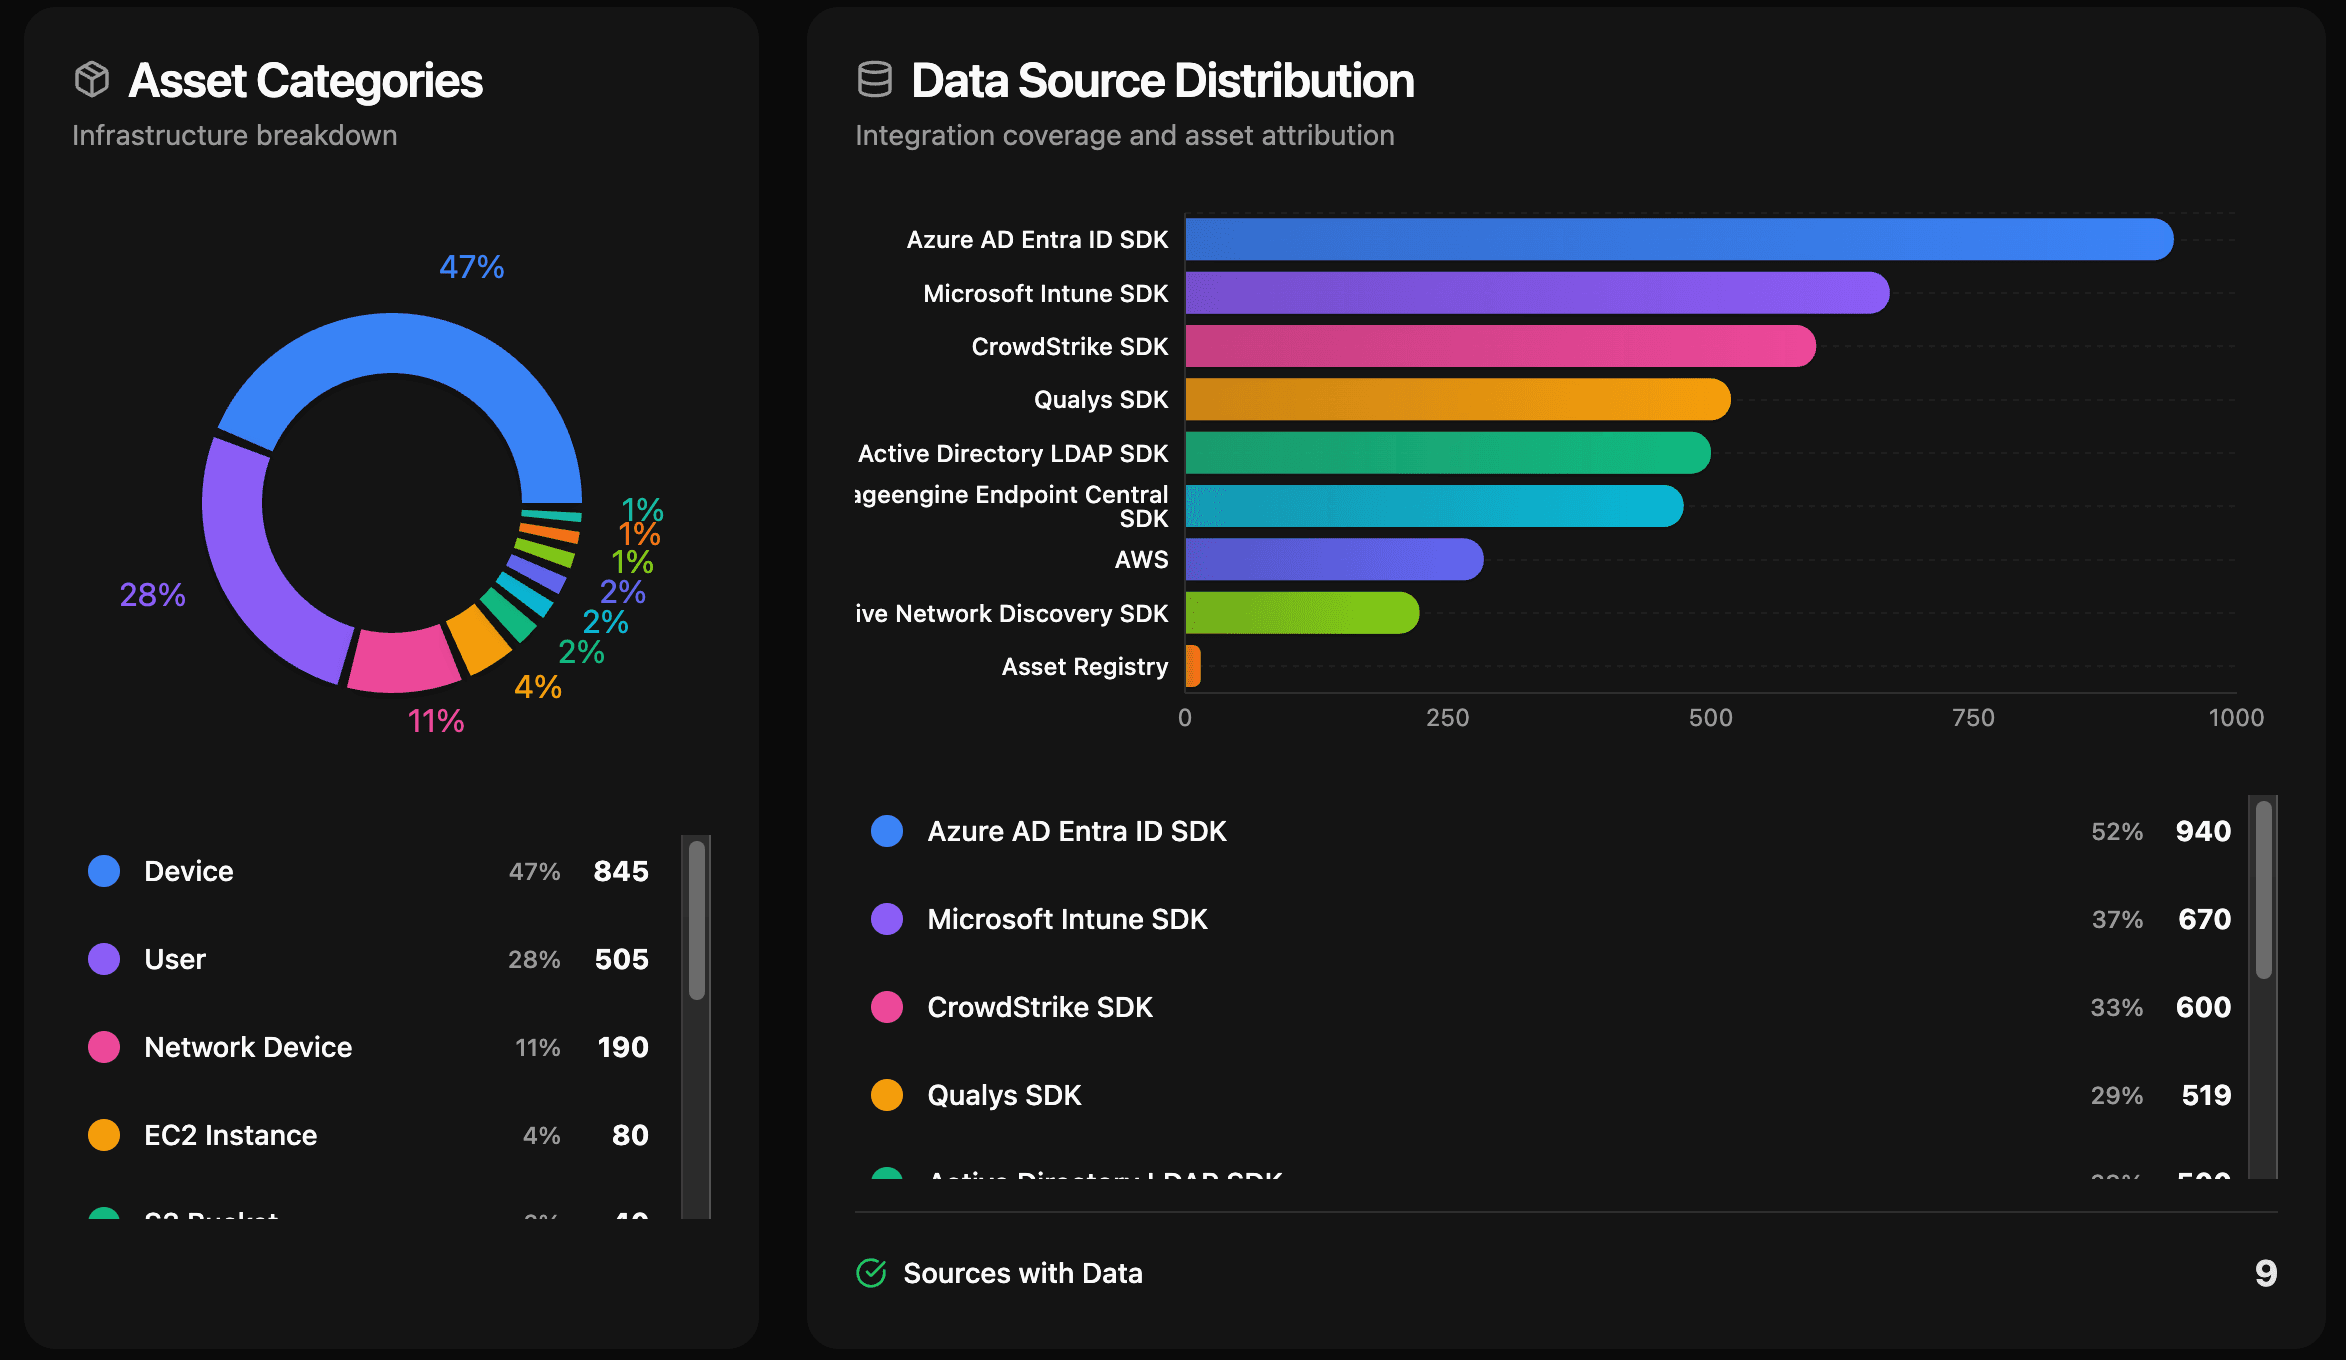
Task: Click the User count 505
Action: 621,959
